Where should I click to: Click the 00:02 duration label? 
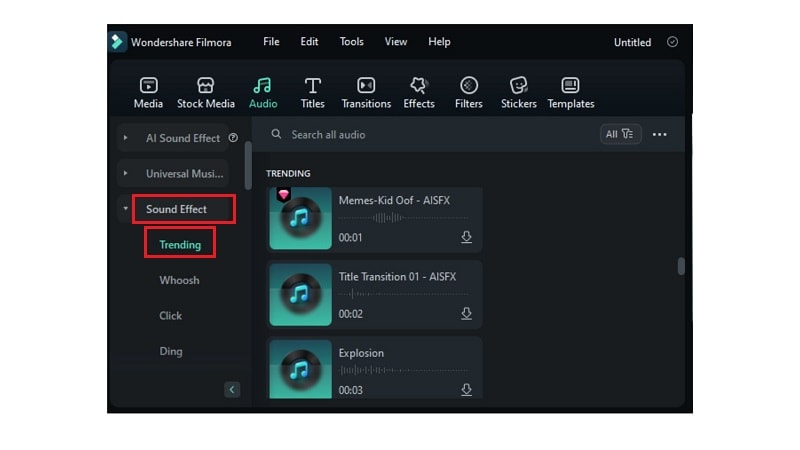(x=351, y=314)
